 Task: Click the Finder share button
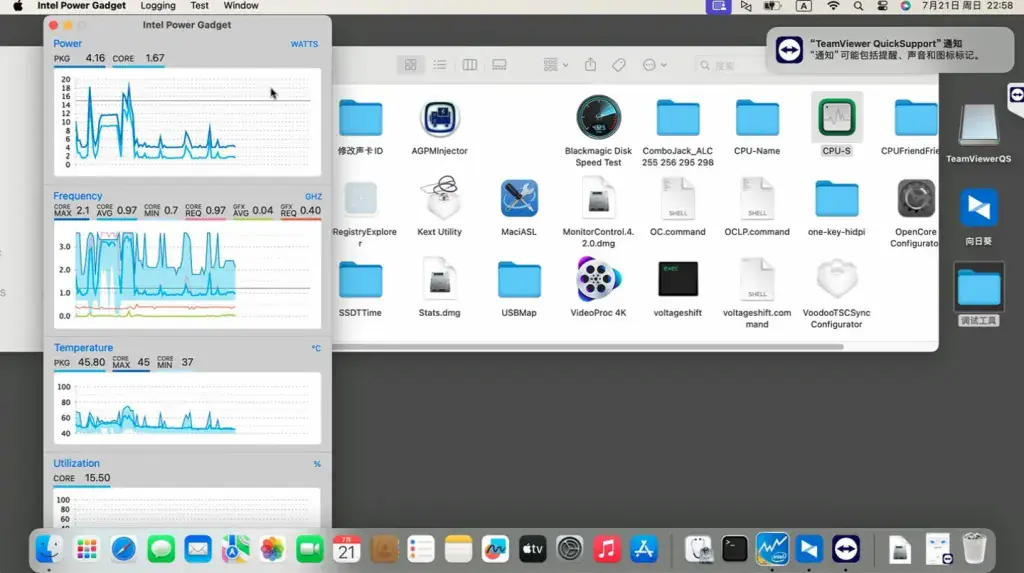coord(590,65)
